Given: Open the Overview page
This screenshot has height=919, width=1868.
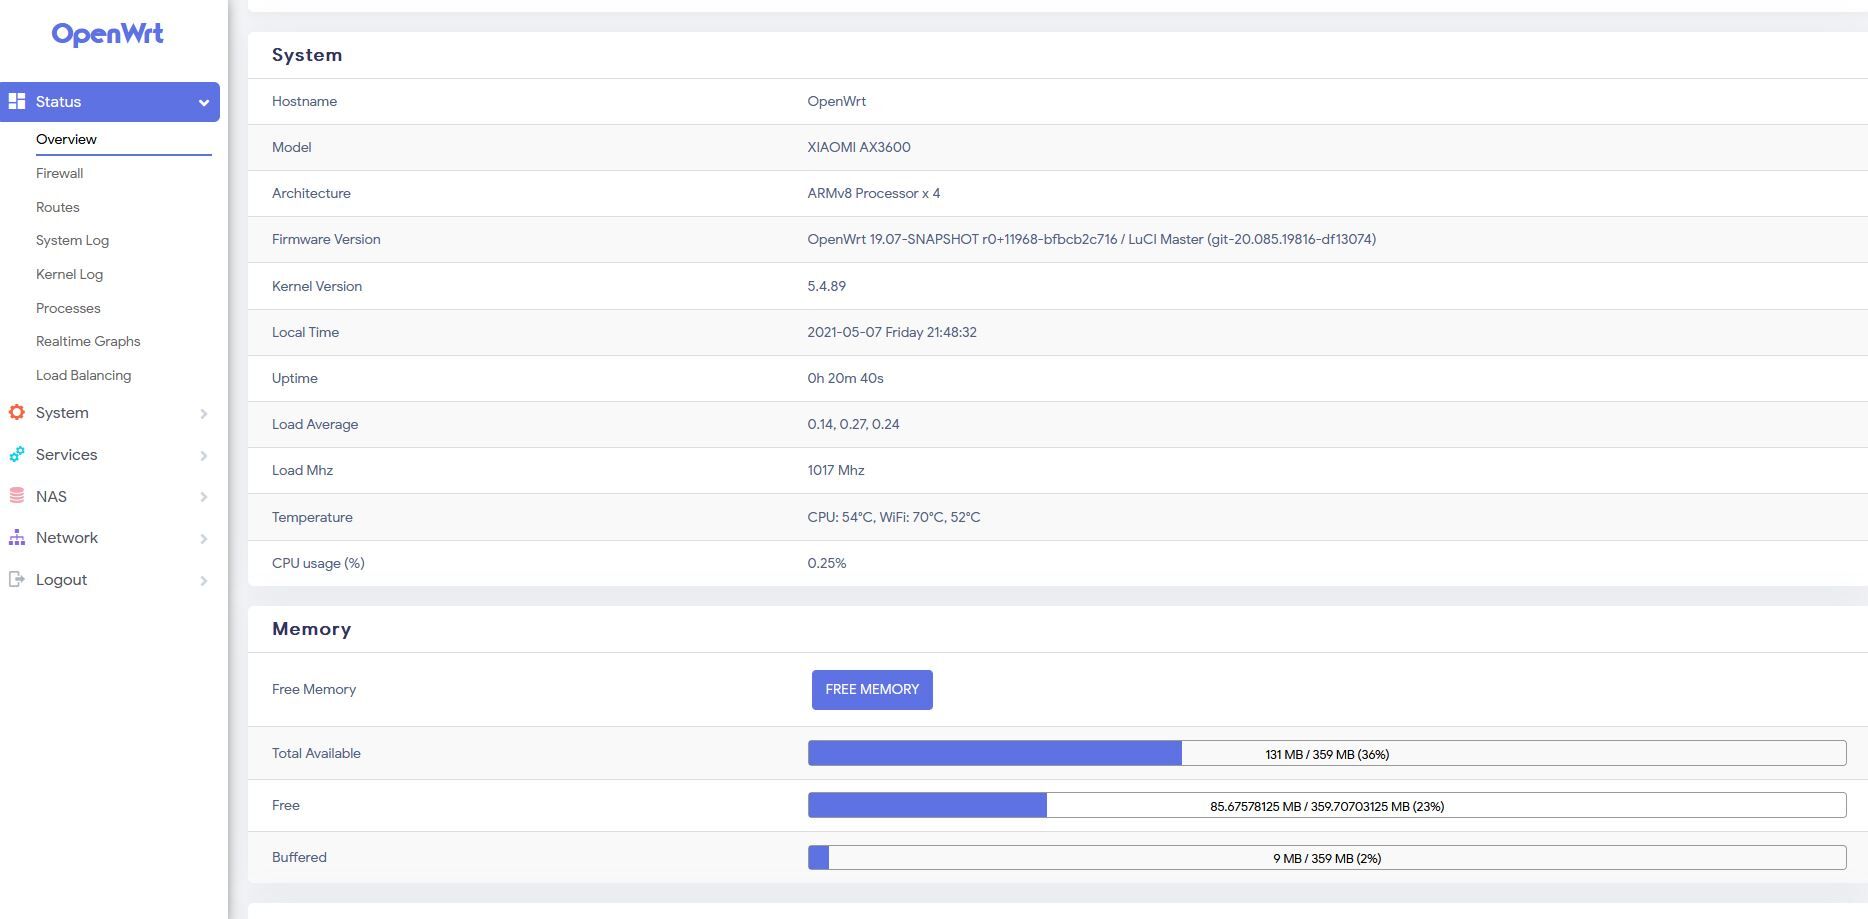Looking at the screenshot, I should (x=66, y=139).
